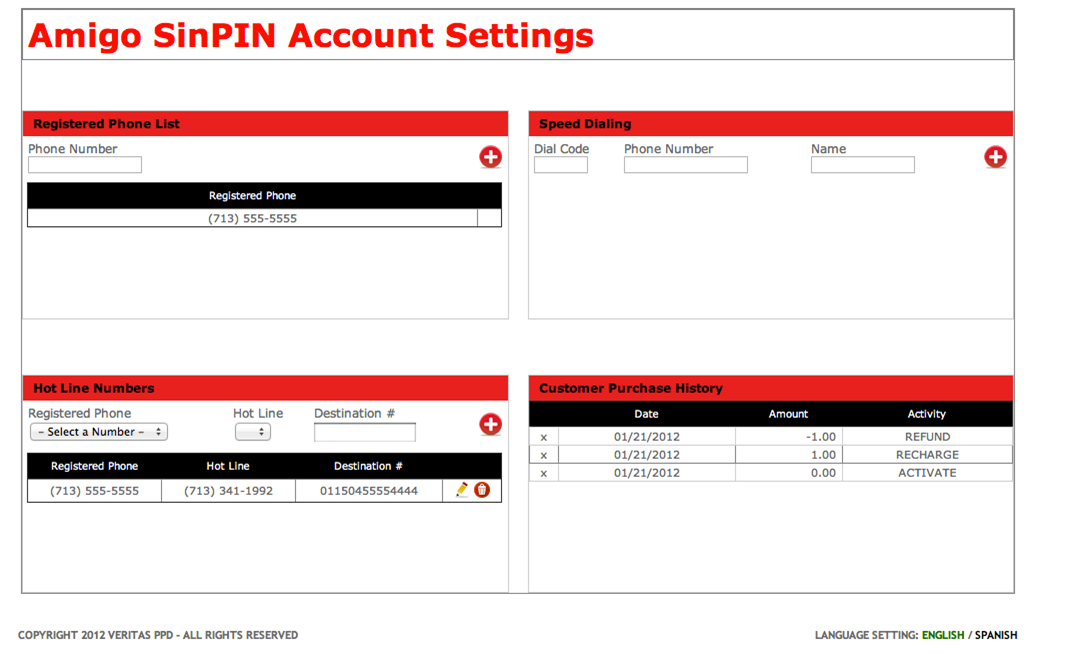Click the Speed Dialing section header
Screen dimensions: 1070x660
click(x=771, y=124)
